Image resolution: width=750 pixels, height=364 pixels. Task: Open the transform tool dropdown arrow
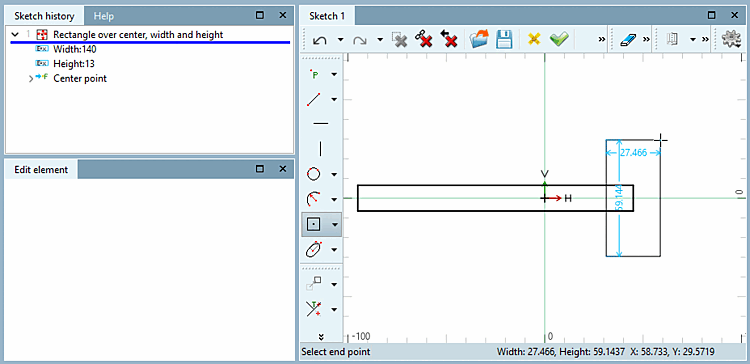334,285
